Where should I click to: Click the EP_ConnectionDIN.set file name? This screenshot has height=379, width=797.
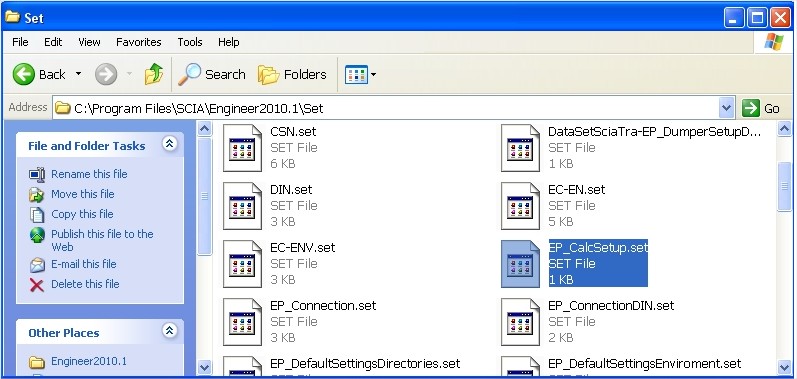point(611,305)
